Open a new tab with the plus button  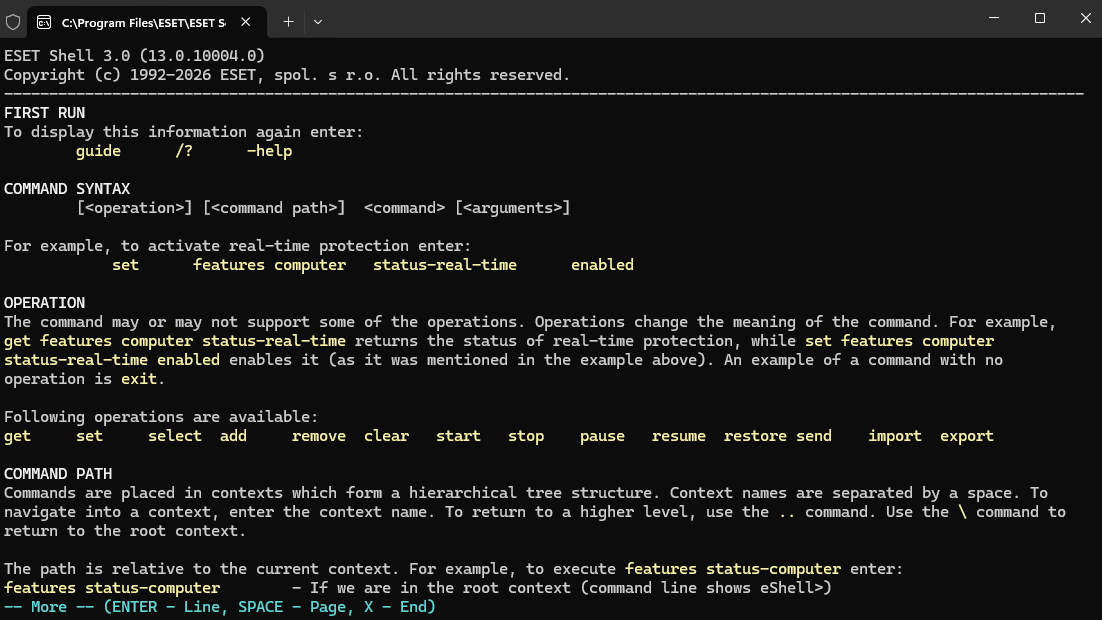(x=288, y=22)
